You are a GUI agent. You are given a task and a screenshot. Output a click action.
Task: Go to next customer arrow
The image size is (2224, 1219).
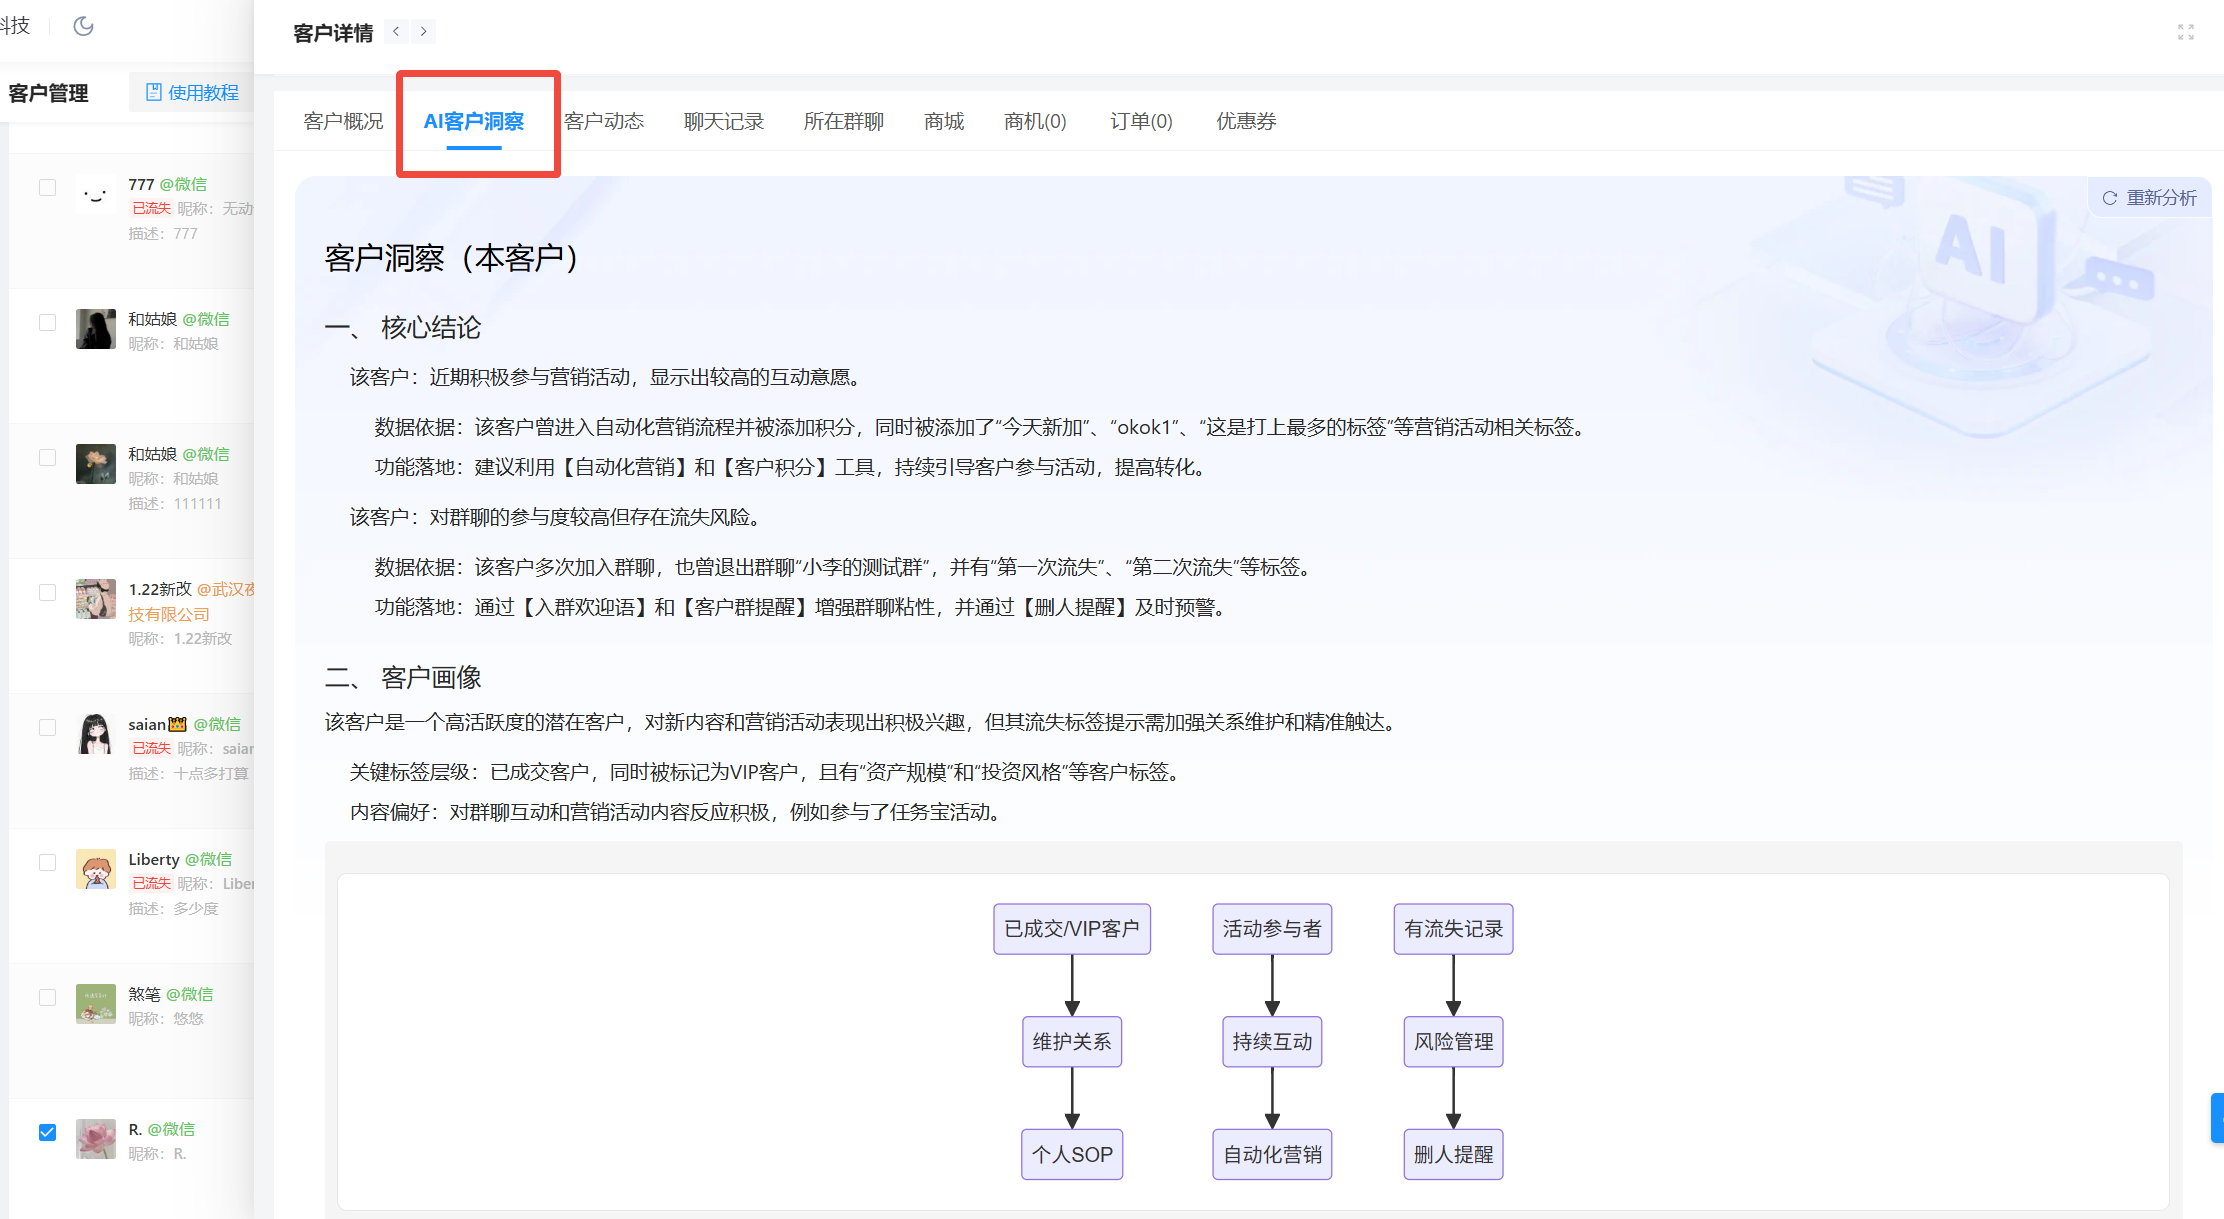pyautogui.click(x=424, y=32)
